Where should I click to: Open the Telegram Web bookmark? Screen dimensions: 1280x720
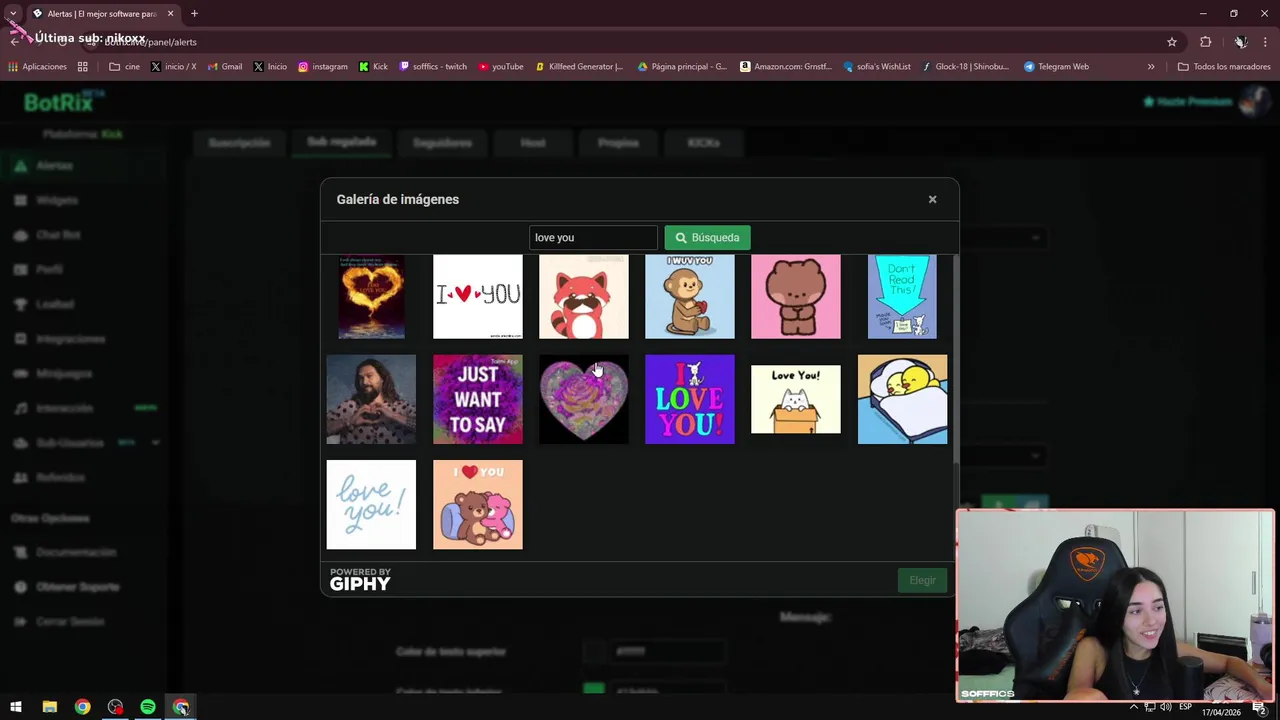coord(1056,67)
